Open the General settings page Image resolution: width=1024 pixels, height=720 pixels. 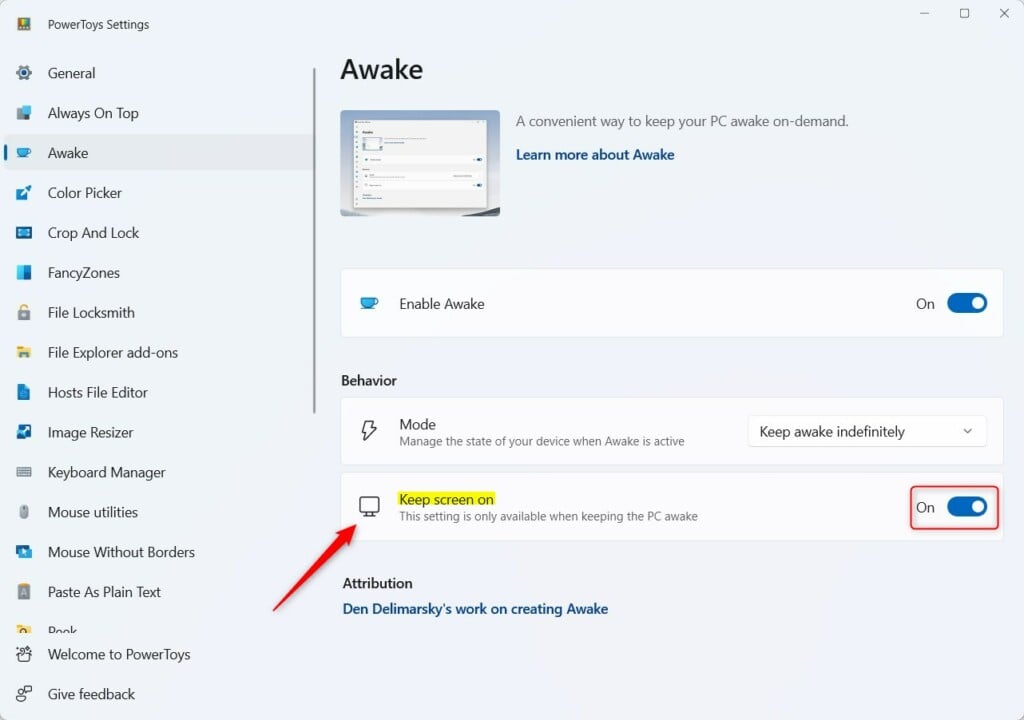click(x=159, y=73)
